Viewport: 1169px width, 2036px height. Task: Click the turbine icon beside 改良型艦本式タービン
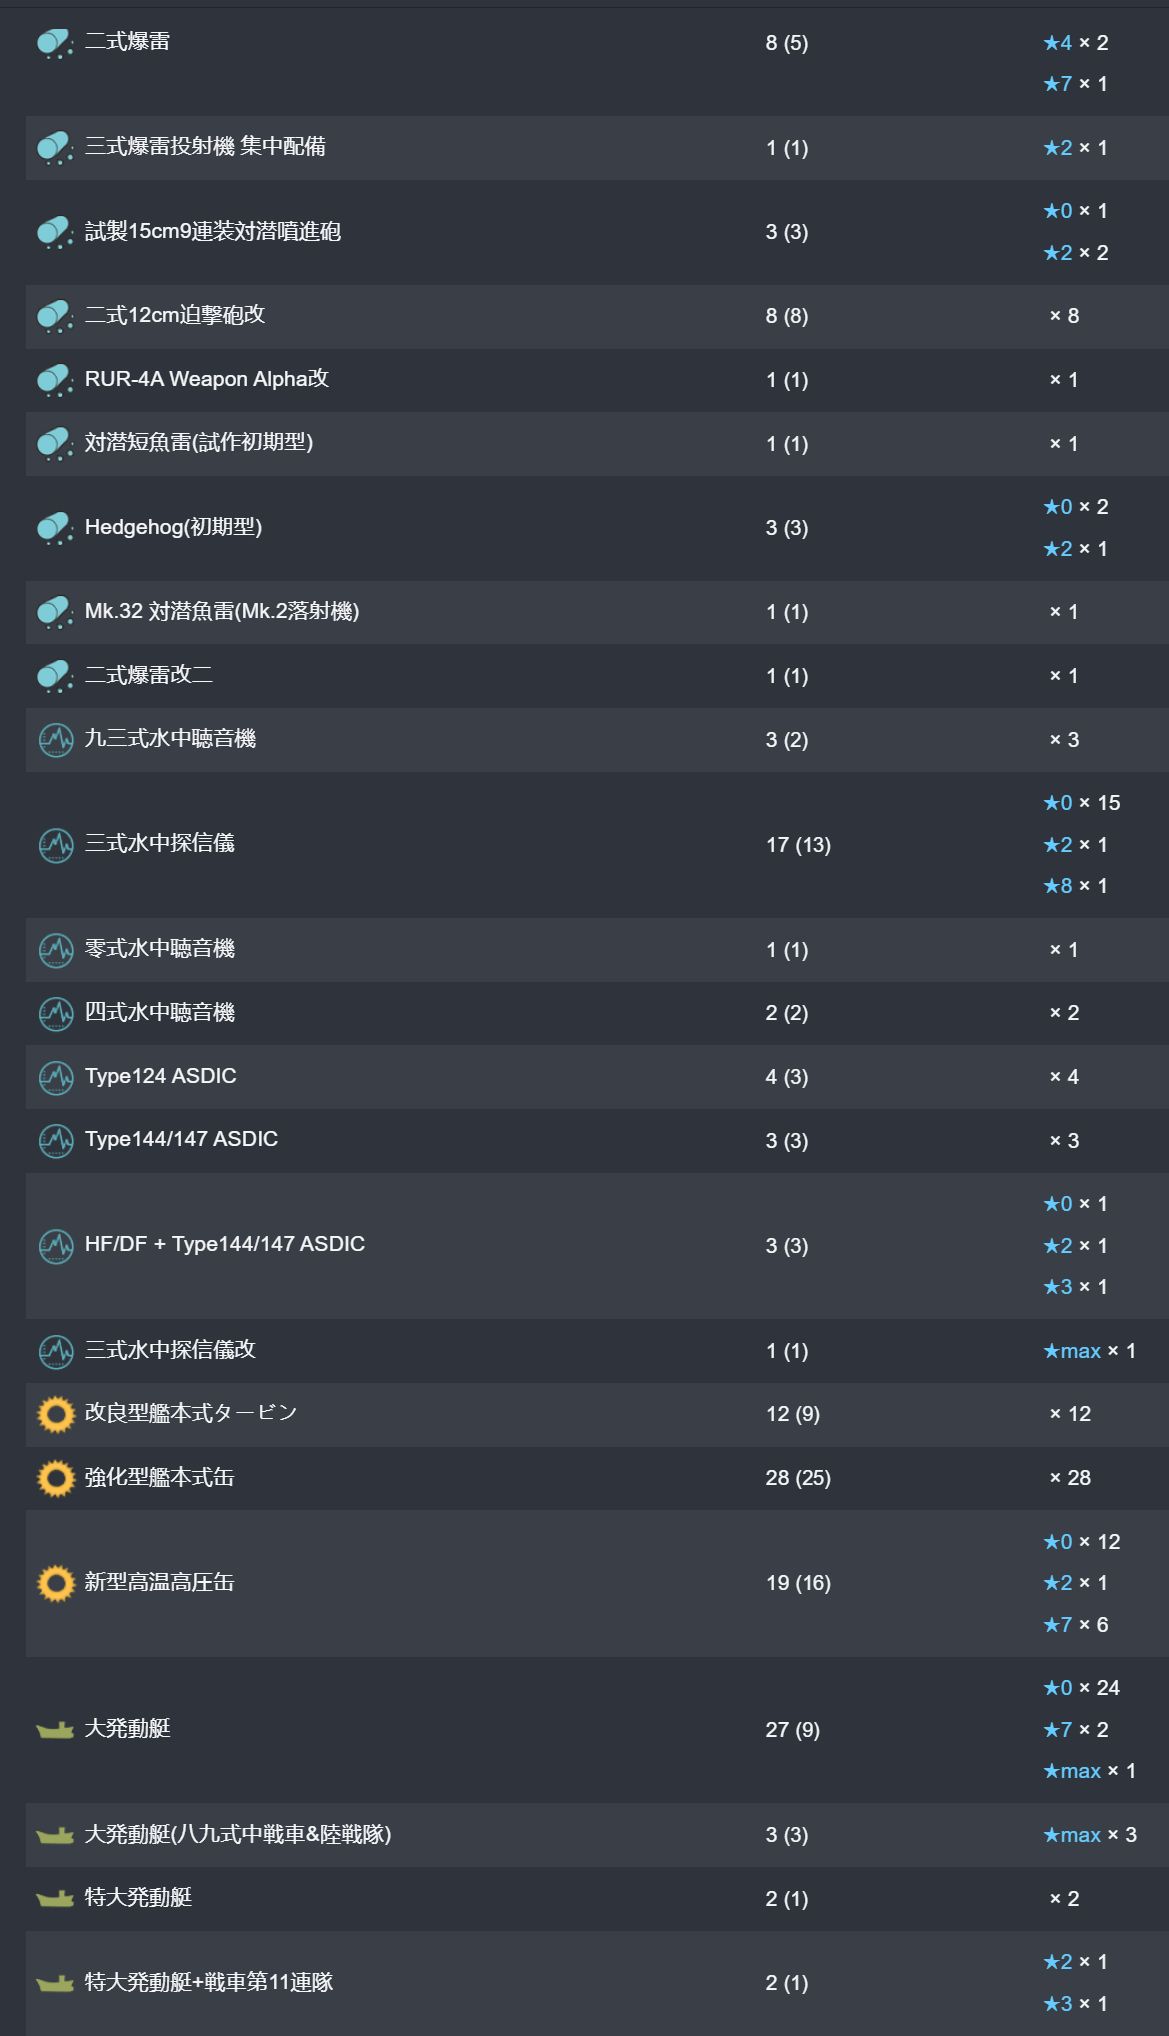55,1413
